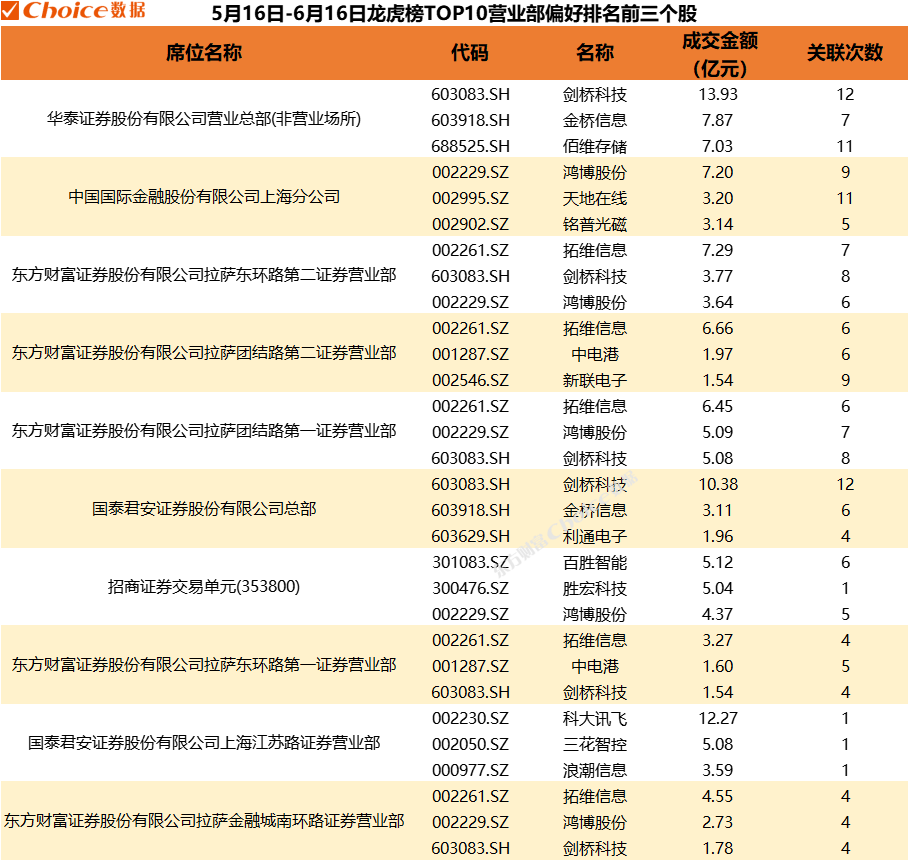Click stock name 胜宏科技
The width and height of the screenshot is (908, 860).
coord(595,588)
